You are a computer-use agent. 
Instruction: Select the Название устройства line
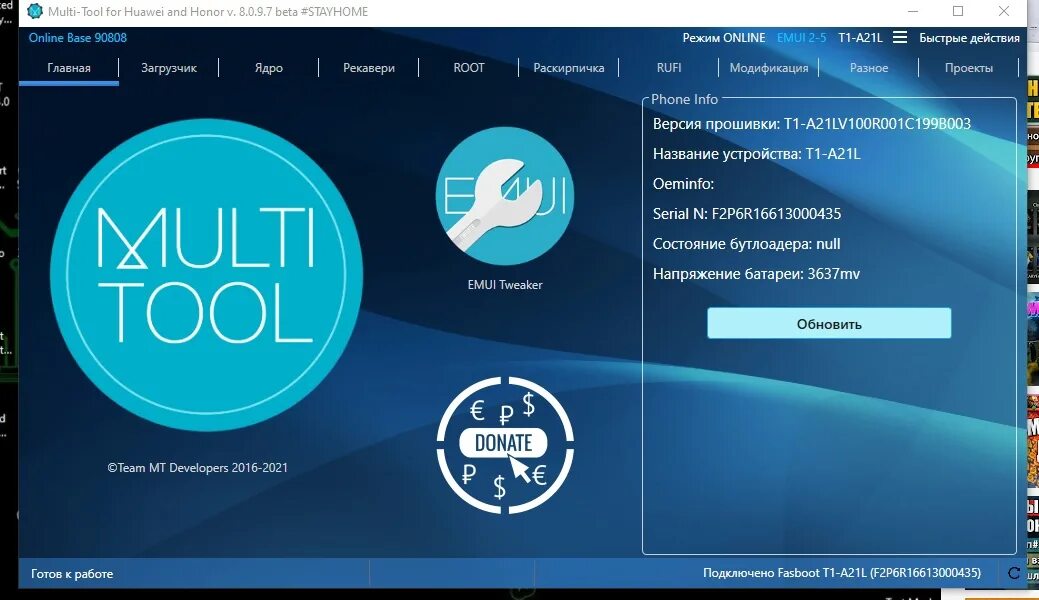click(x=757, y=154)
